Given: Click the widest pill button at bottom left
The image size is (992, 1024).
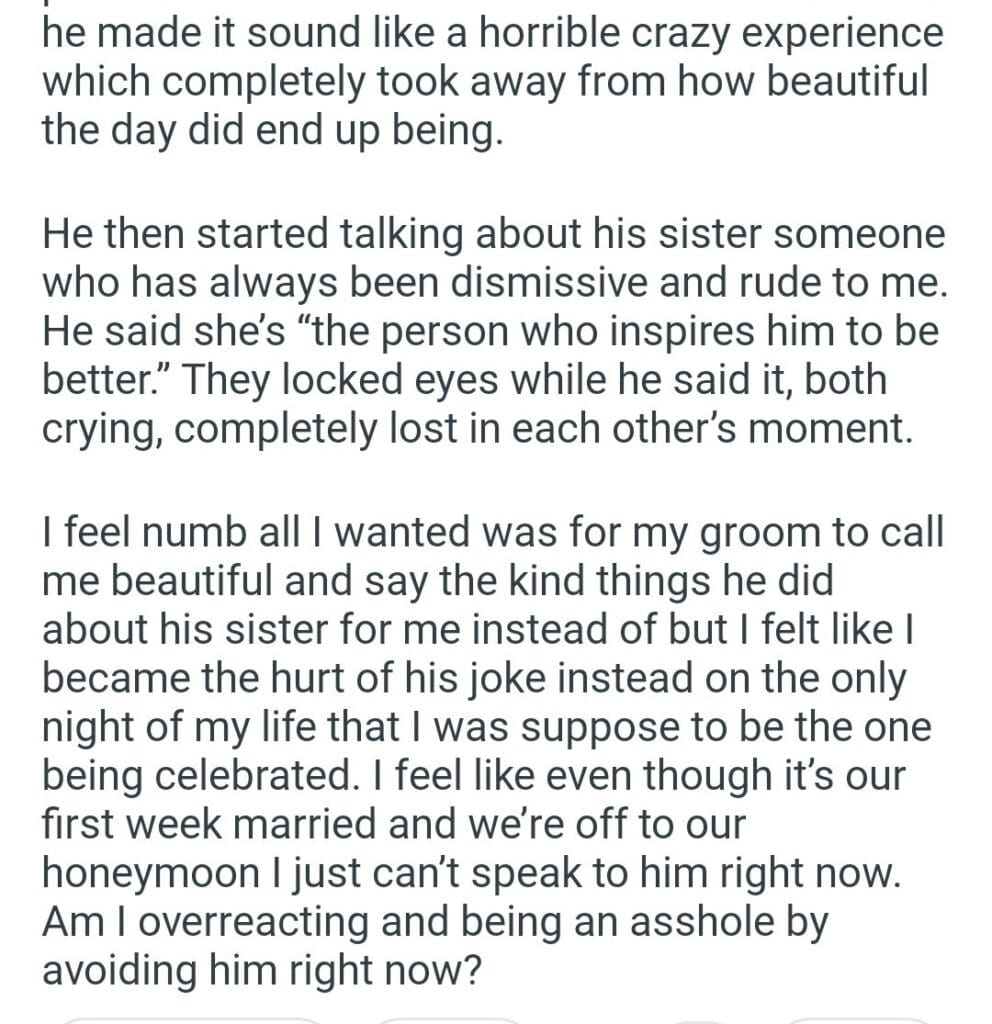Looking at the screenshot, I should [190, 1018].
